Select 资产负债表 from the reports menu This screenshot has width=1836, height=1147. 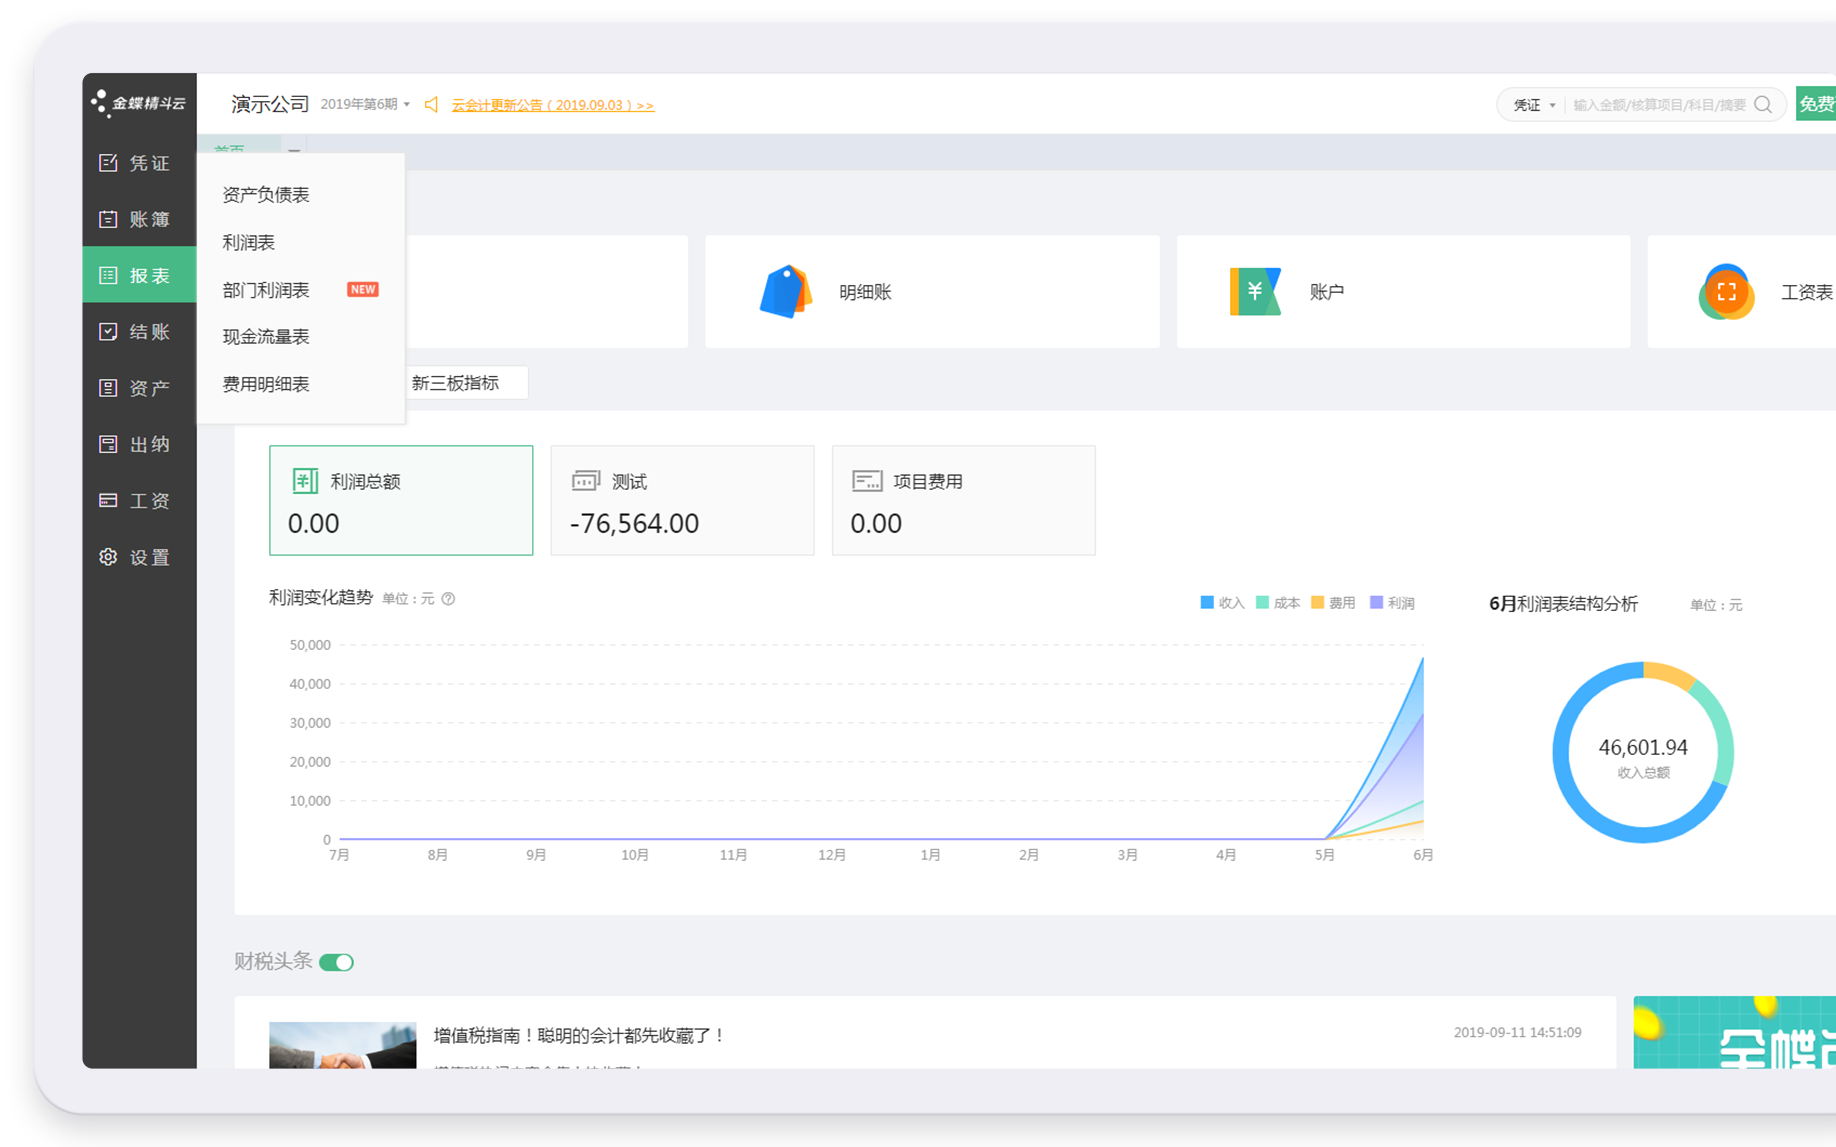(266, 195)
